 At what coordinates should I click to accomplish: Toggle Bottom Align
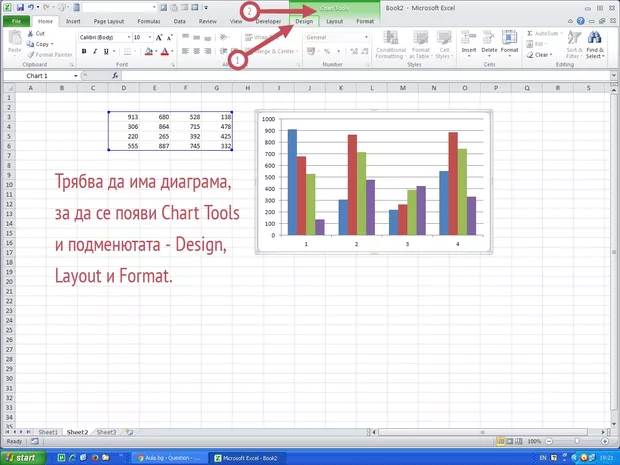tap(208, 37)
